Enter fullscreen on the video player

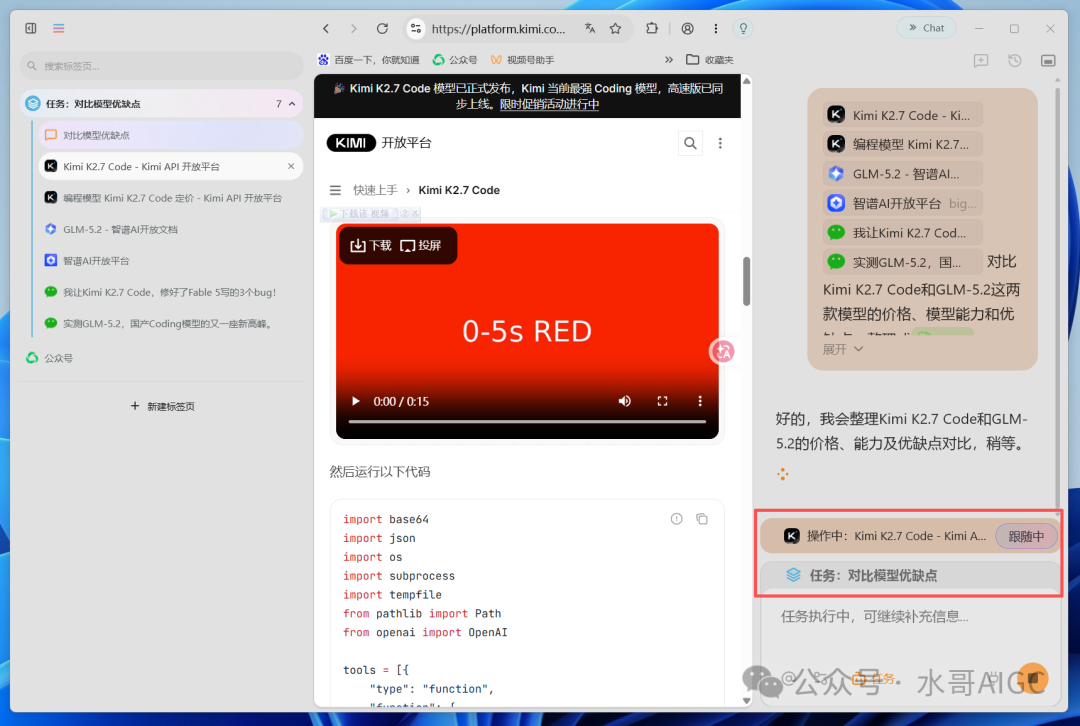coord(662,401)
